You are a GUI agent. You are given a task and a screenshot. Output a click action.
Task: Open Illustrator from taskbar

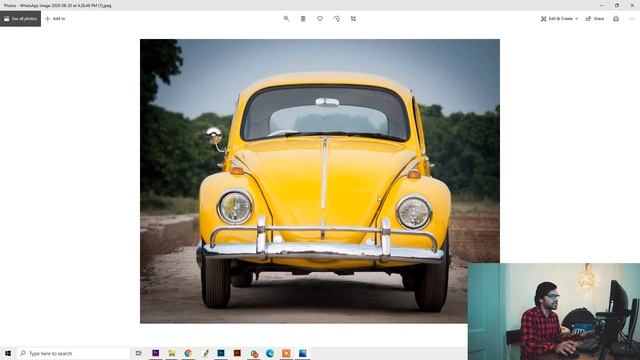coord(237,353)
